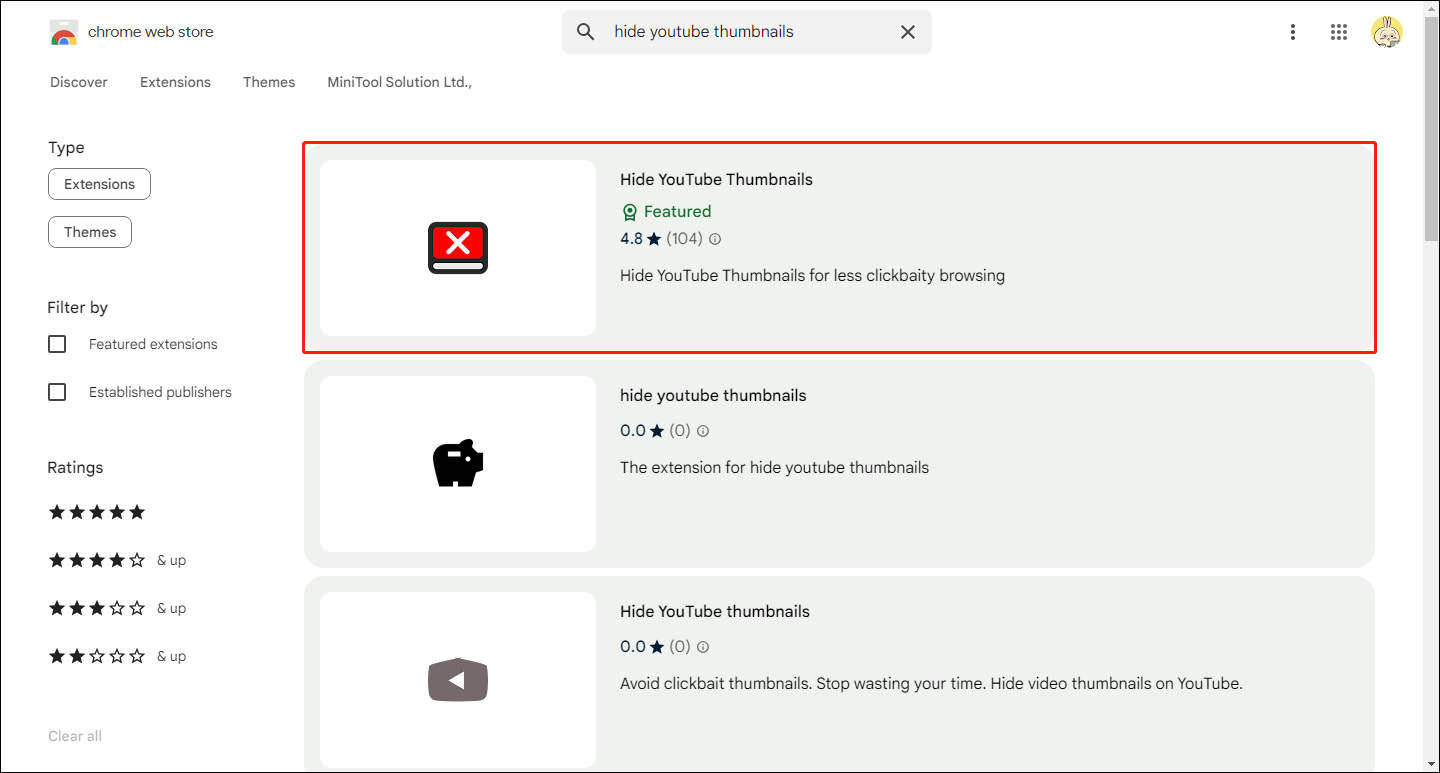This screenshot has height=773, width=1440.
Task: Clear the search with the X icon
Action: pyautogui.click(x=908, y=32)
